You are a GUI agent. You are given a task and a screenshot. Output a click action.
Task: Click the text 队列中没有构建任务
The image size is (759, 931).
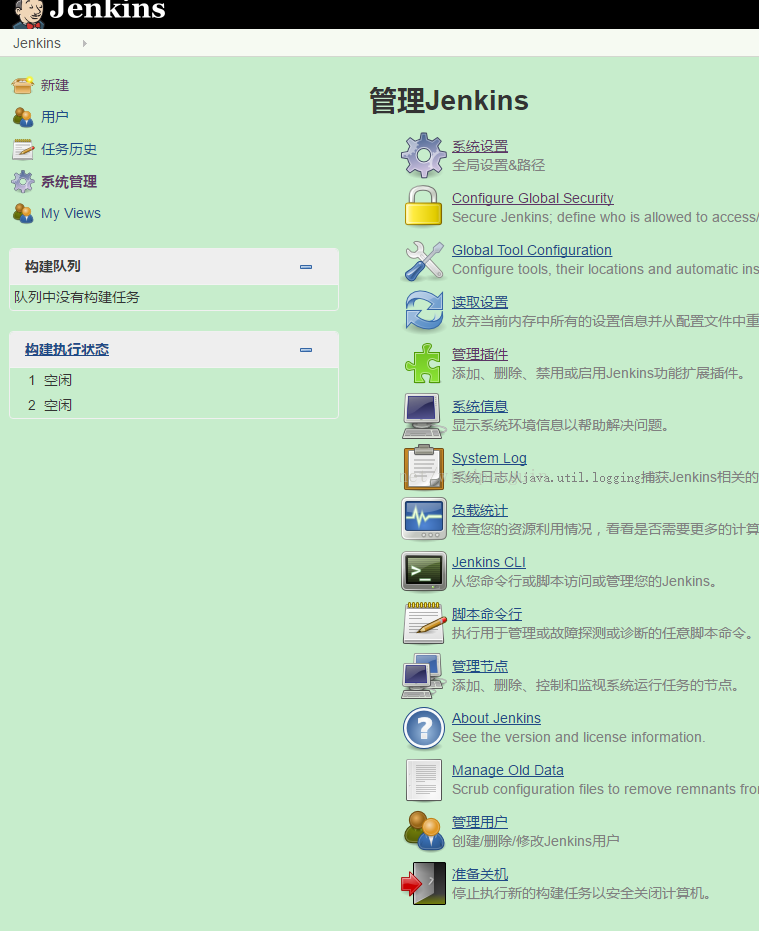(x=77, y=297)
